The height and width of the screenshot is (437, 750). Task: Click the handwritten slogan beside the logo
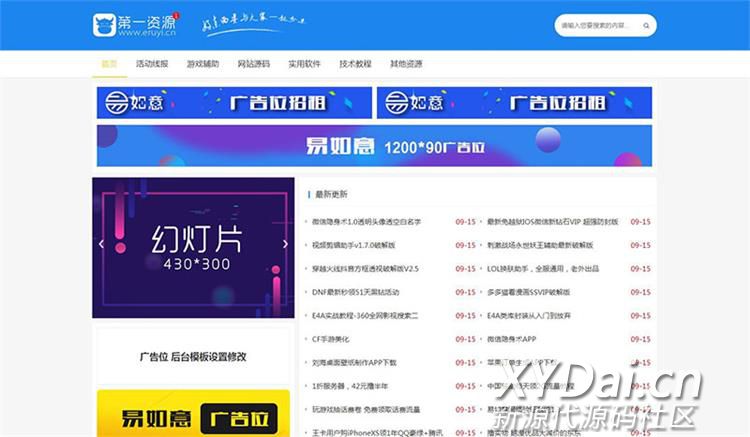coord(253,24)
